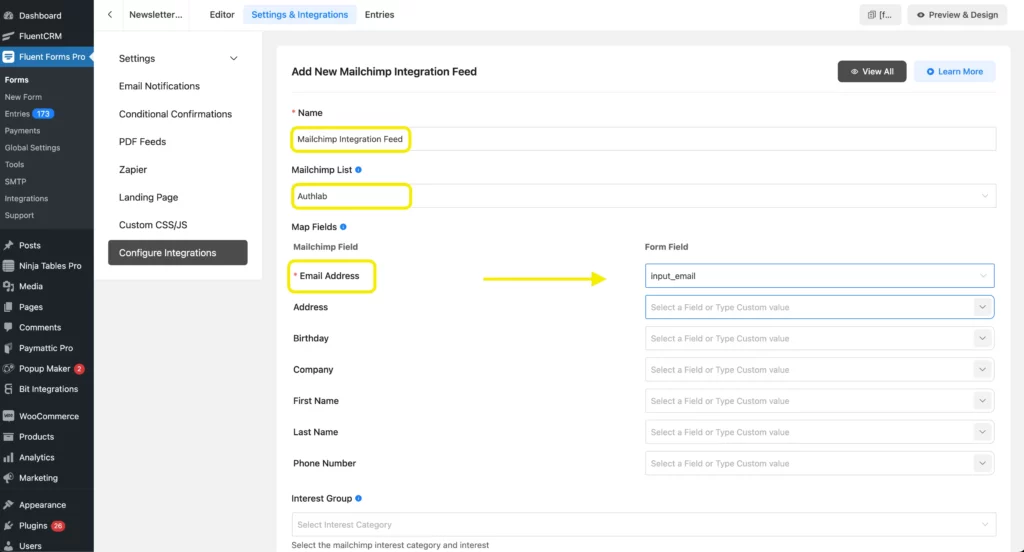Click the info icon next to Mailchimp List
Image resolution: width=1024 pixels, height=552 pixels.
pos(358,170)
